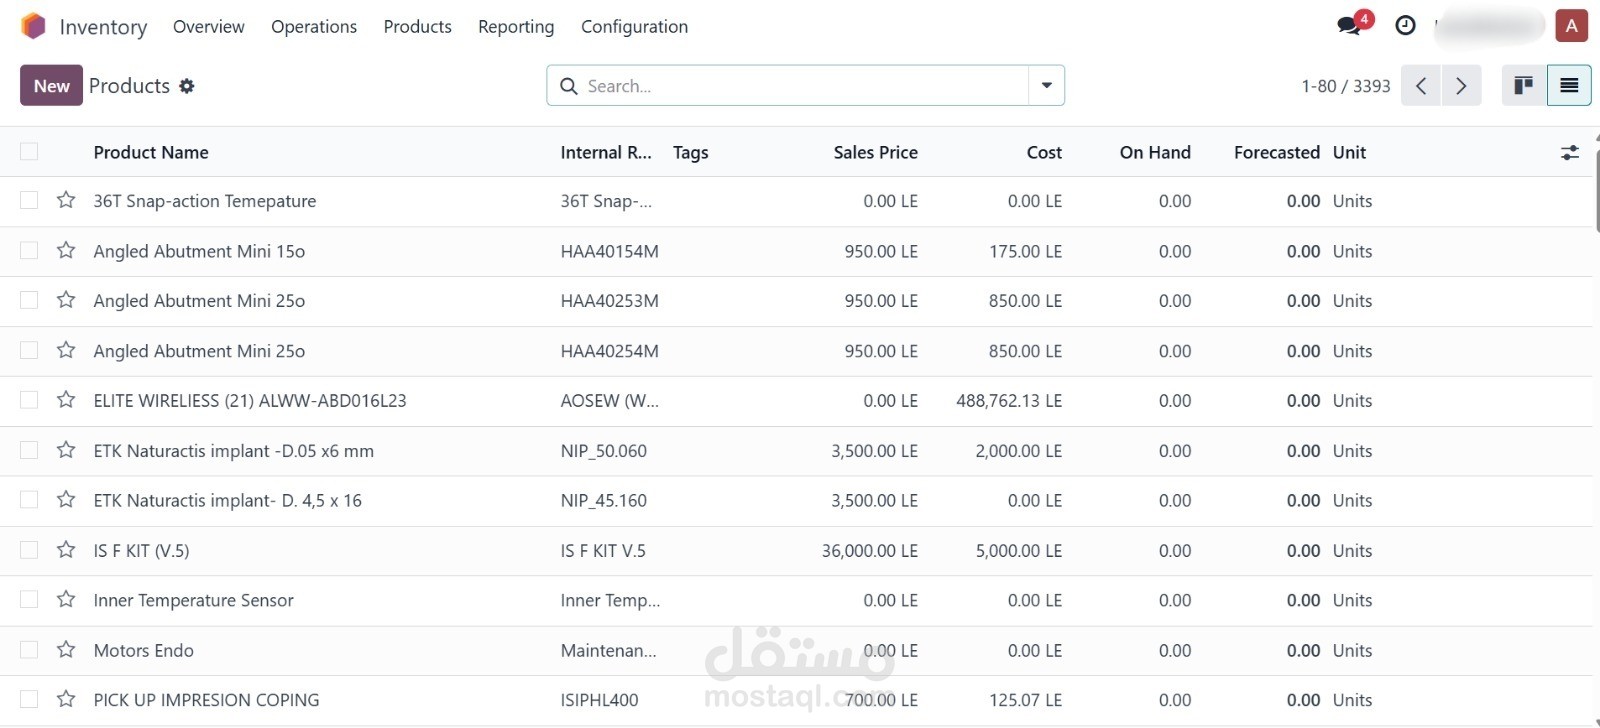The image size is (1600, 728).
Task: Click the Products settings gear icon
Action: 187,86
